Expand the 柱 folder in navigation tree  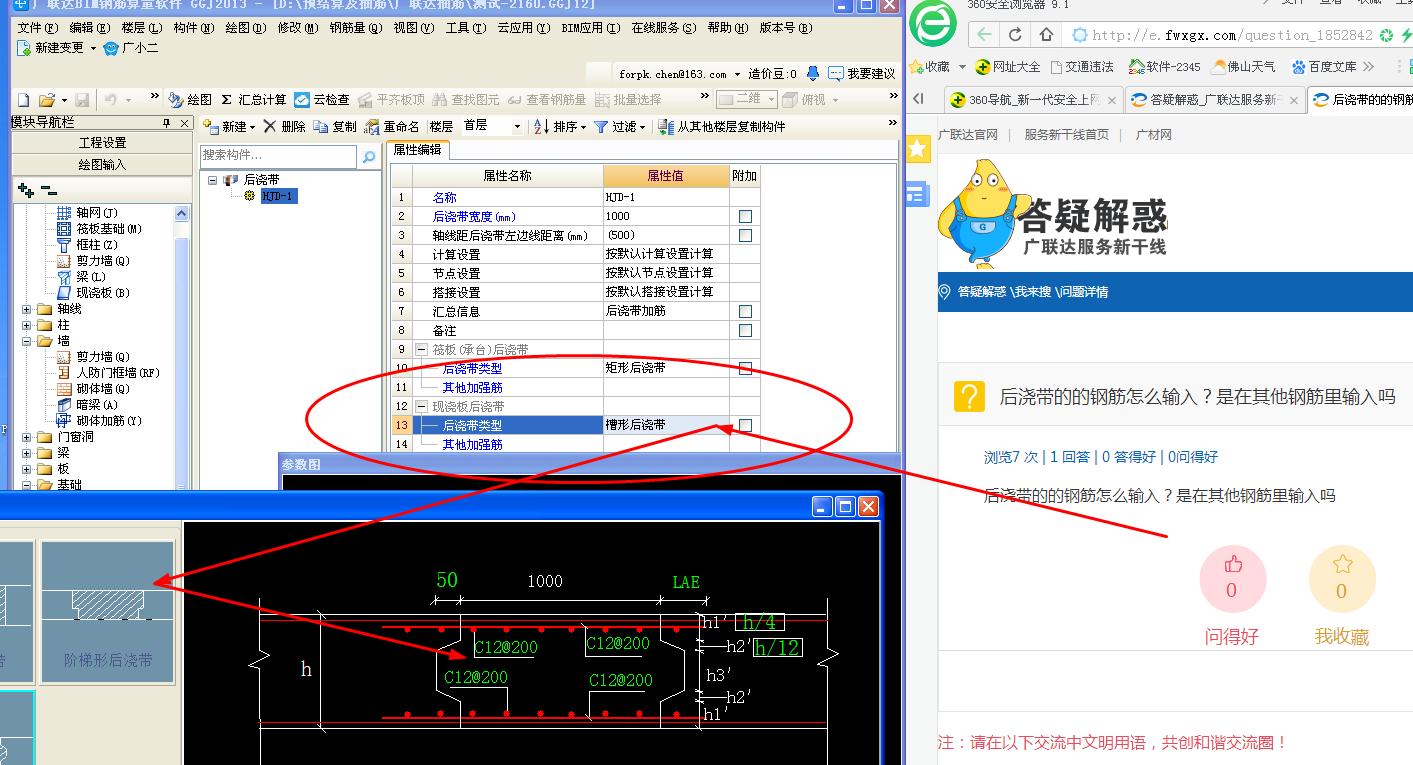click(x=27, y=325)
